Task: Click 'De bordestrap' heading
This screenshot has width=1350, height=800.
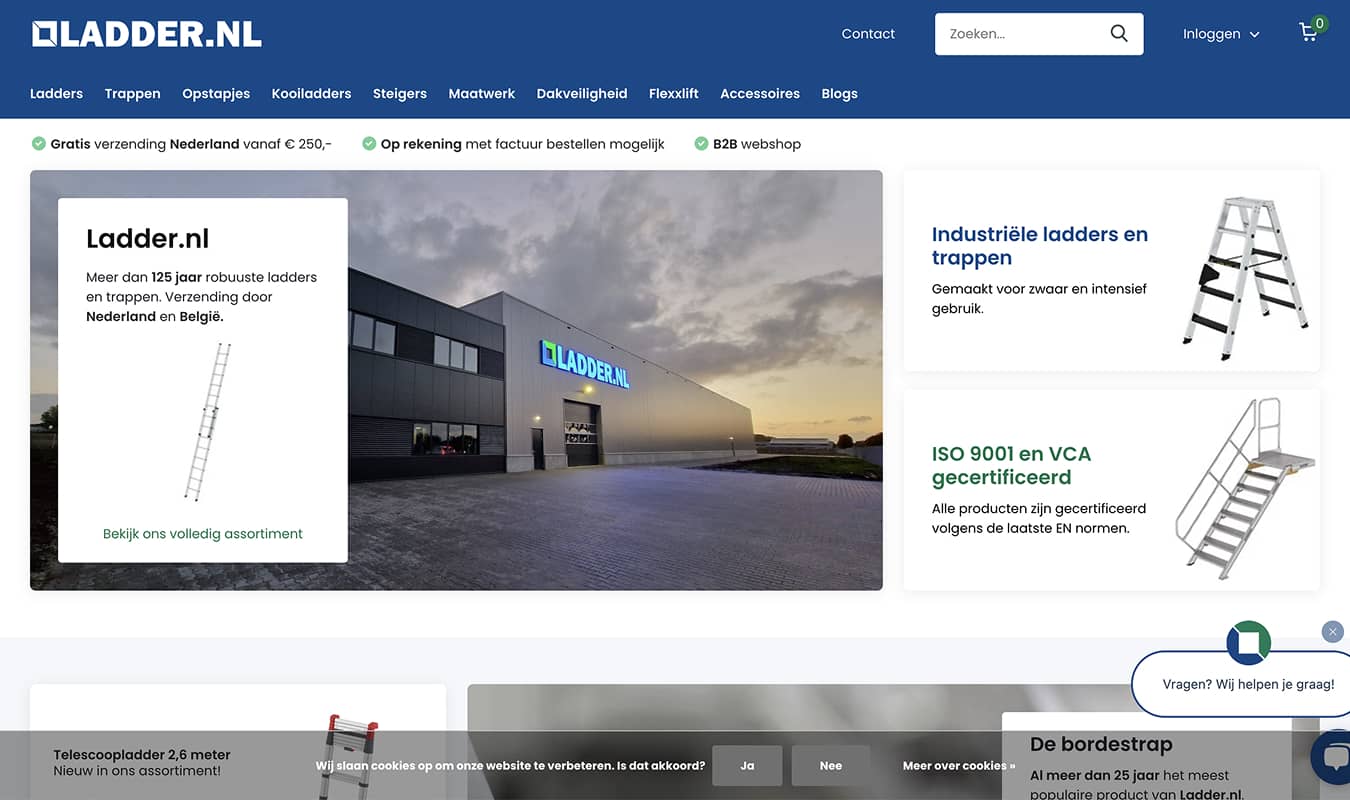Action: [1101, 745]
